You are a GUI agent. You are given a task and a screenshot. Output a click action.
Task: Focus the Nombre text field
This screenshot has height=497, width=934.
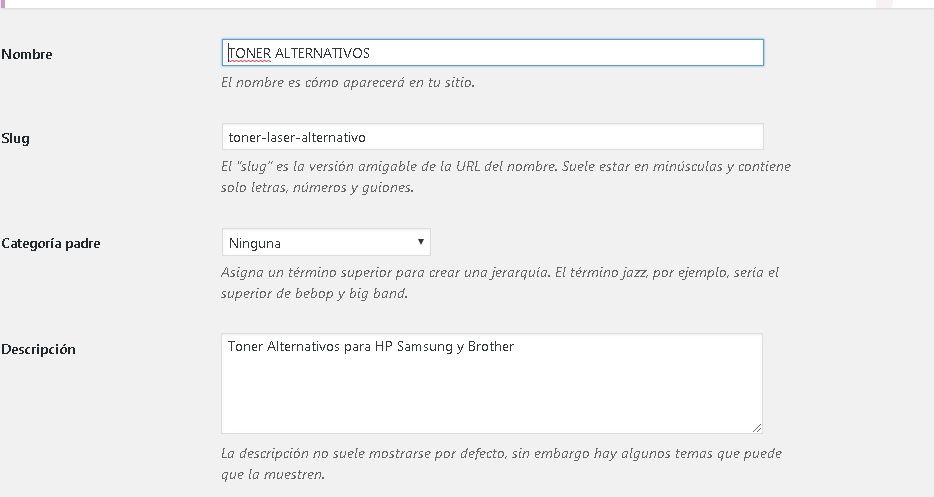(x=493, y=52)
